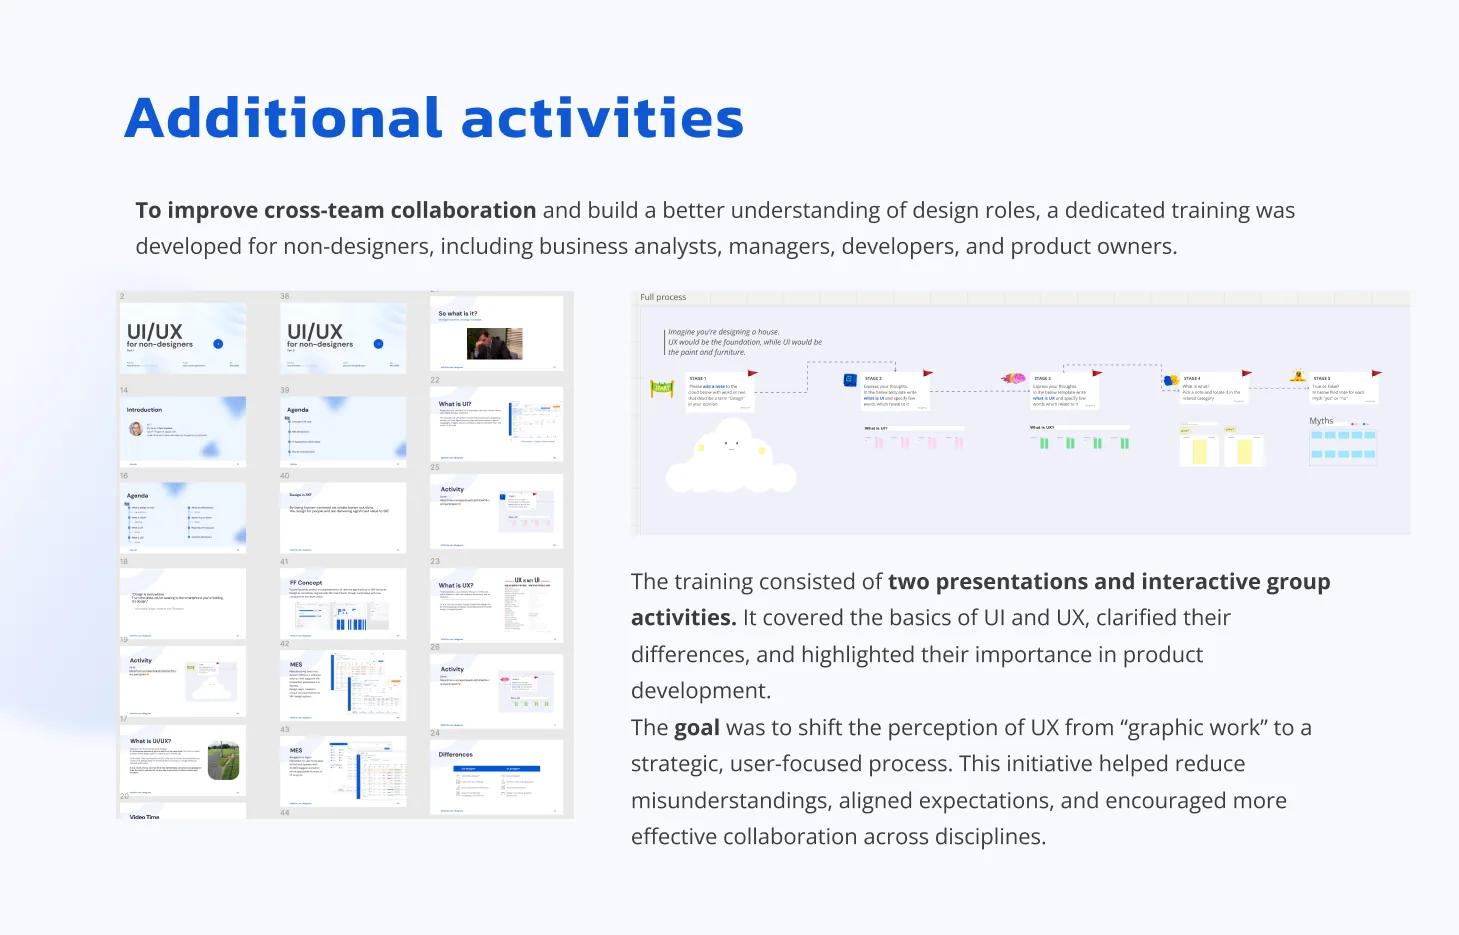Click the 'Full process' frame label

tap(663, 297)
